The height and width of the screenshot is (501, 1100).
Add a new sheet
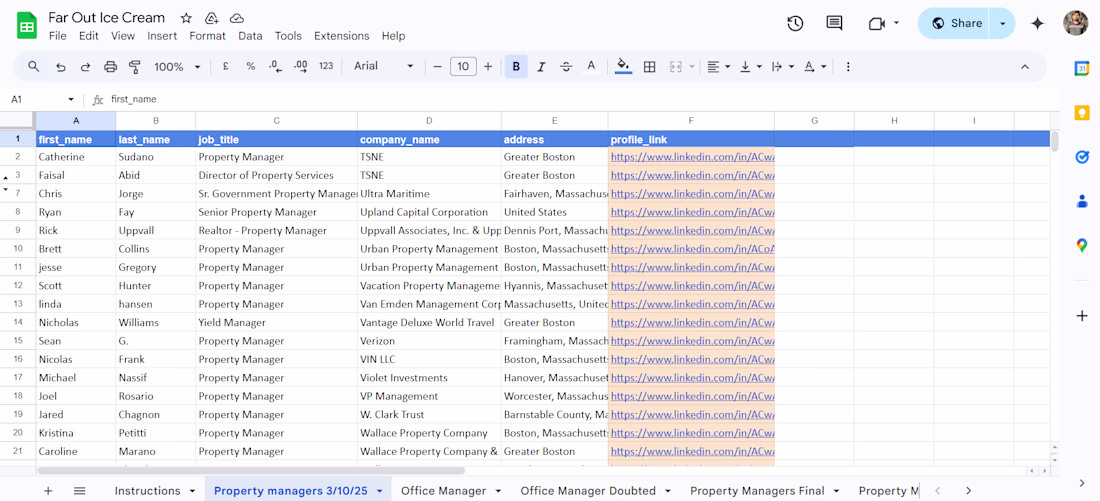pos(48,490)
